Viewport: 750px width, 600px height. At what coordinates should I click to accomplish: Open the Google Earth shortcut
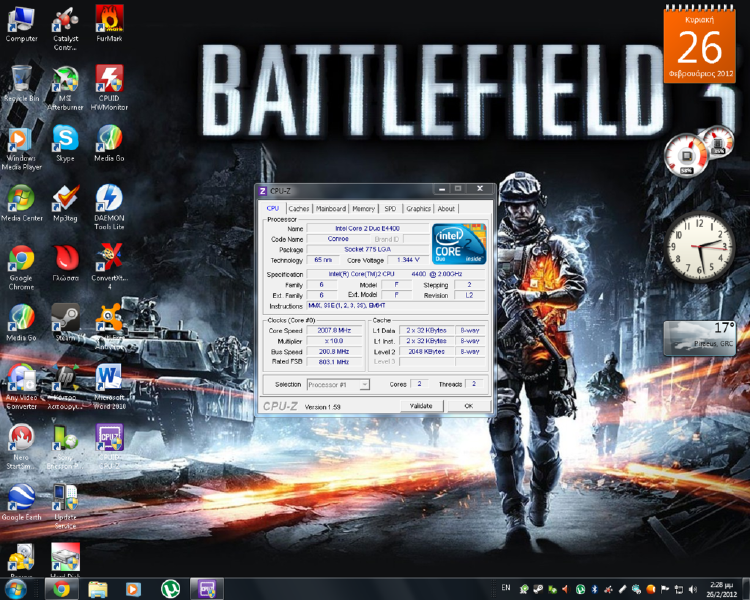click(x=21, y=502)
